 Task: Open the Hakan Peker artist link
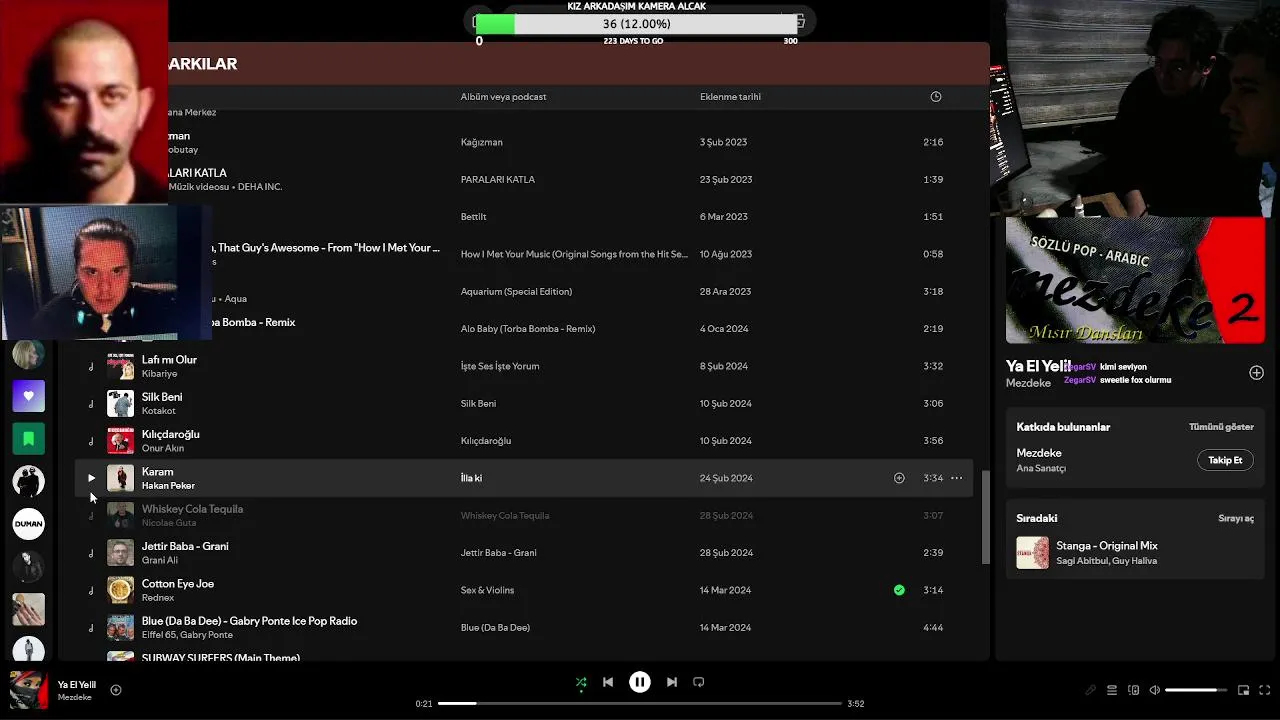click(168, 486)
